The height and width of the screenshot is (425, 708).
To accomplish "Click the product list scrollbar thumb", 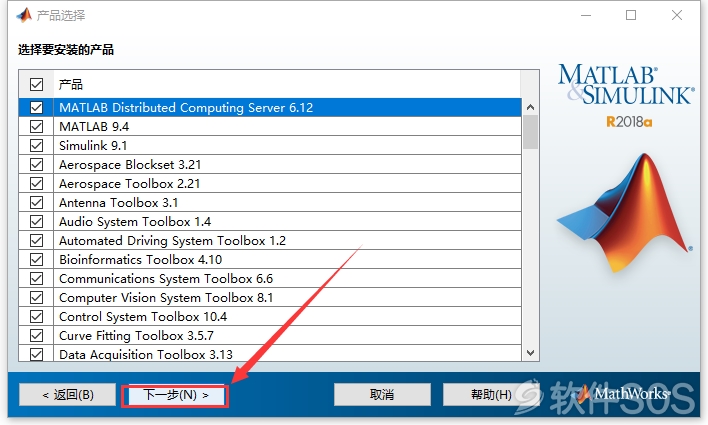I will [531, 132].
